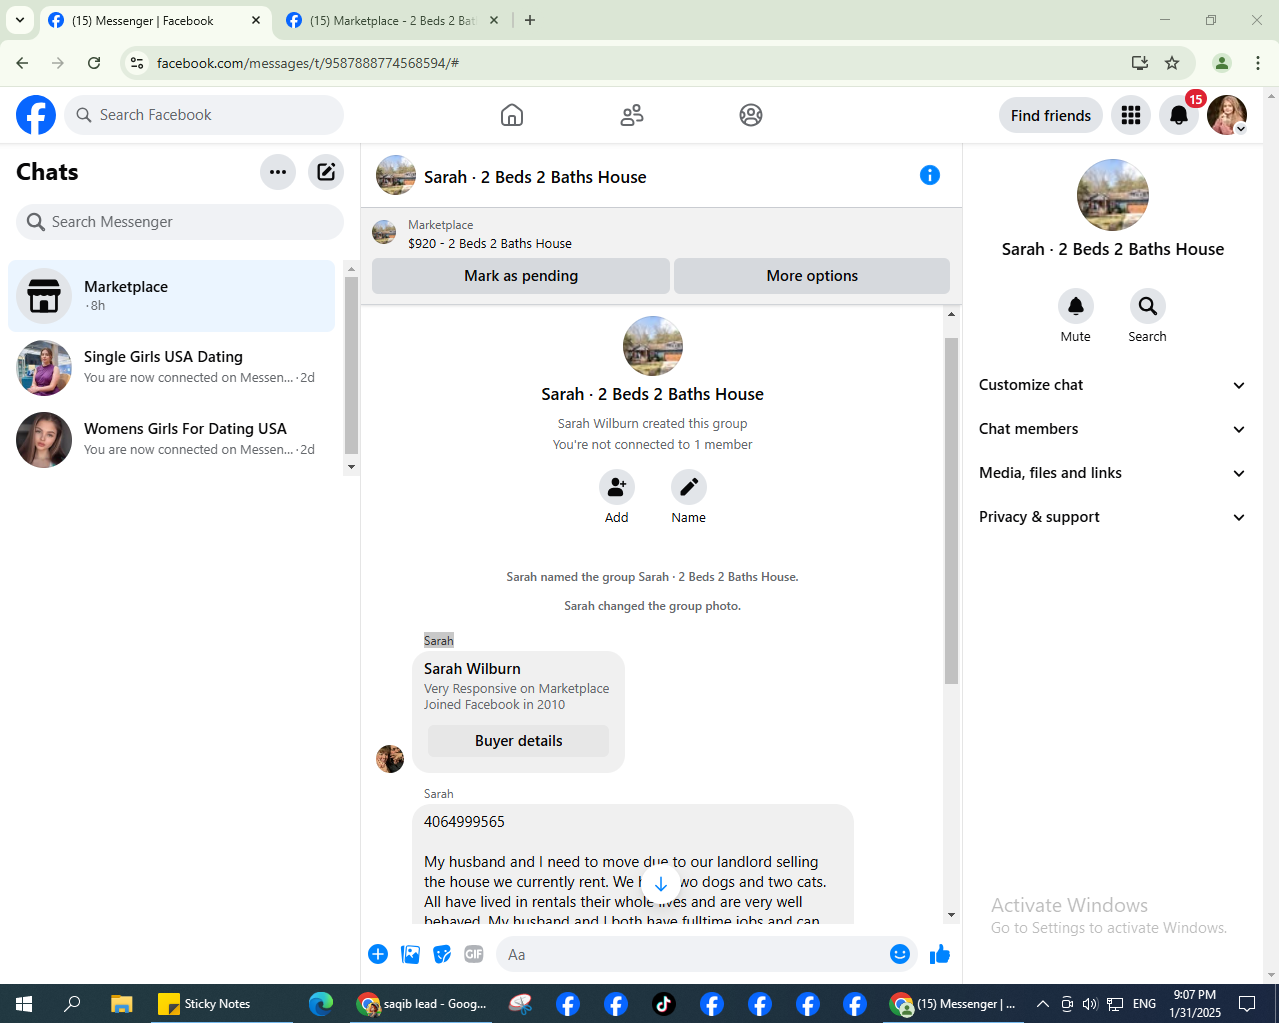Reload the page in Chrome
This screenshot has width=1279, height=1023.
coord(94,63)
